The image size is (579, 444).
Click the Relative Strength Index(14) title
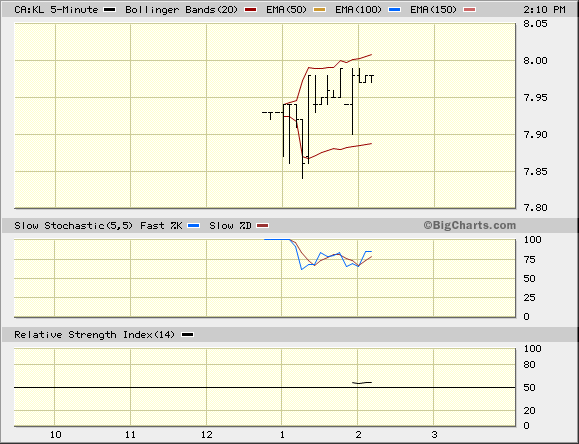94,335
